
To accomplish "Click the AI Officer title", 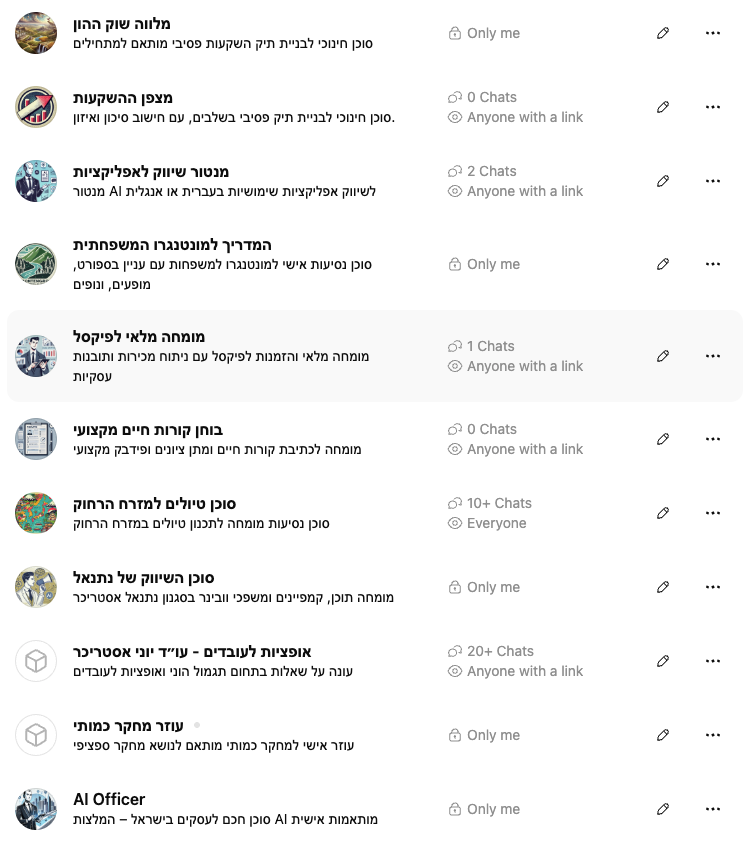I will (109, 799).
